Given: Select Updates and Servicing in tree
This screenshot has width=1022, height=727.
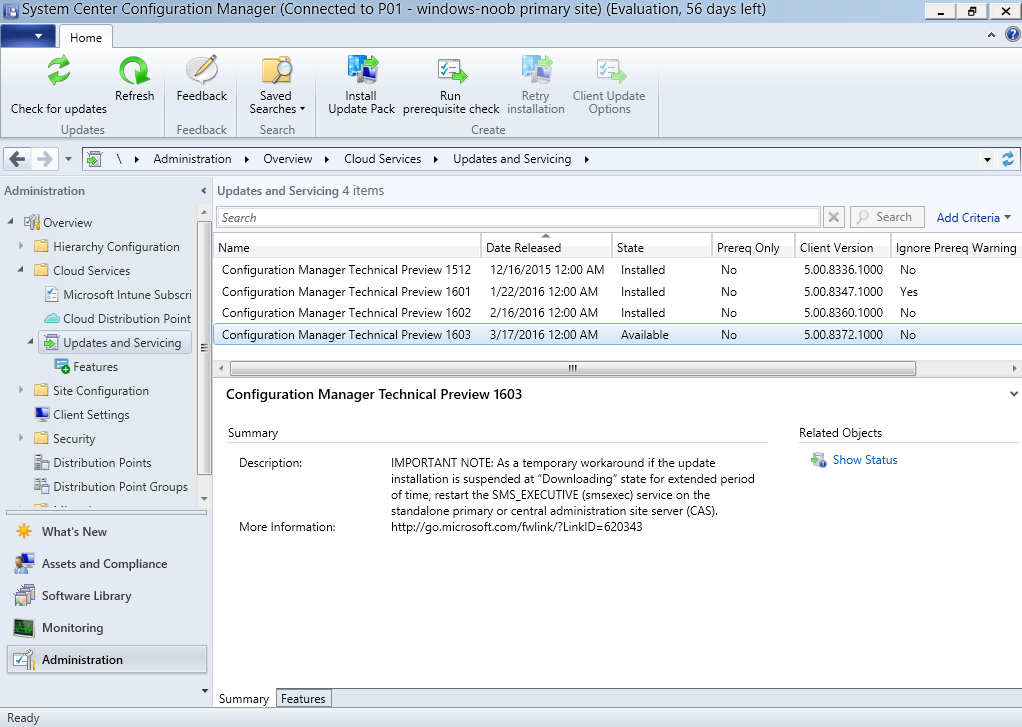Looking at the screenshot, I should pos(115,343).
